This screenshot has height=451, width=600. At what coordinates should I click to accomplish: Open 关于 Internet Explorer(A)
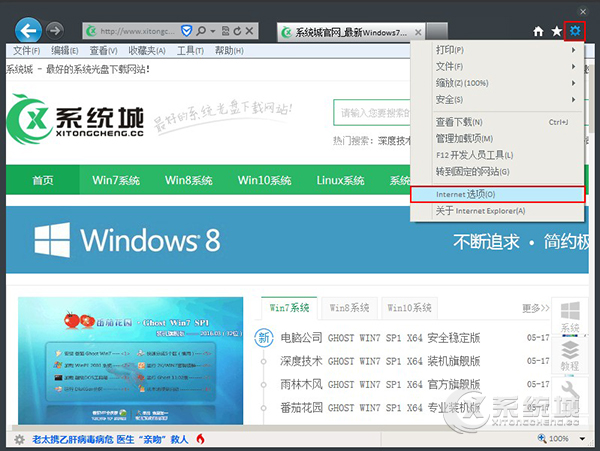497,211
